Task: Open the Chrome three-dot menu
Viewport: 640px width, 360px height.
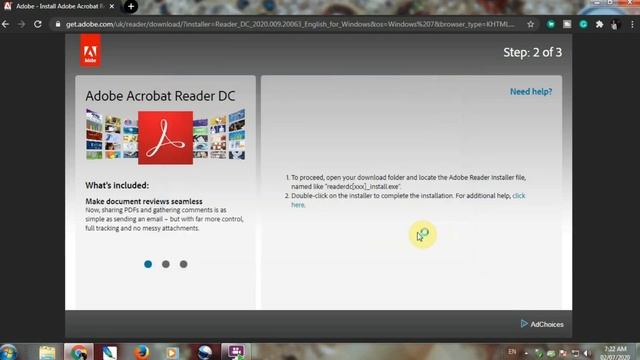Action: (x=632, y=24)
